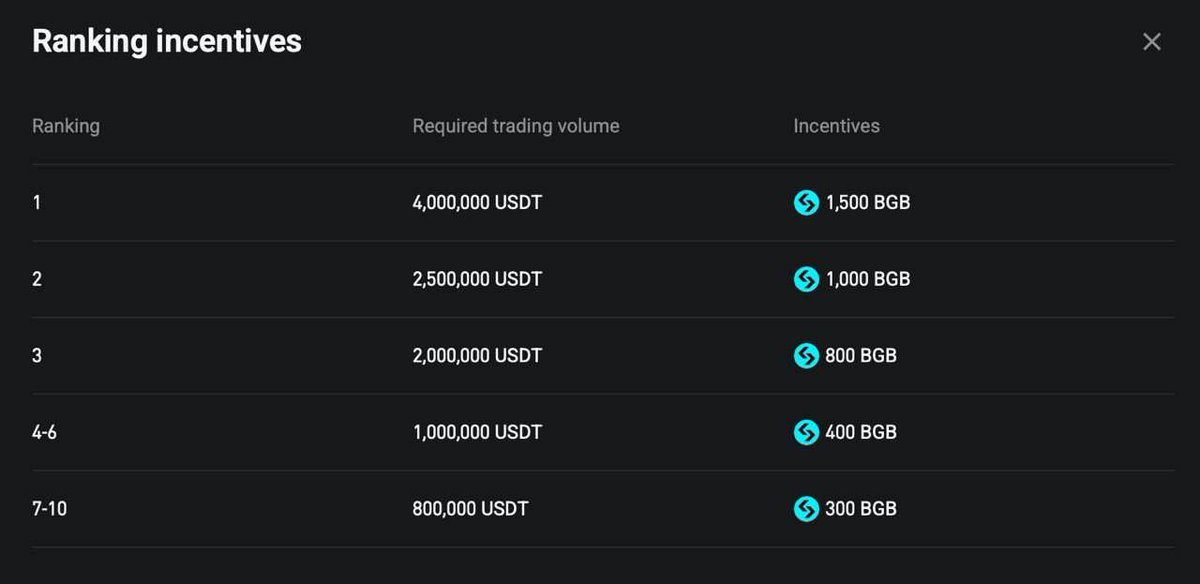
Task: Select the 2,000,000 USDT volume cell
Action: point(477,355)
